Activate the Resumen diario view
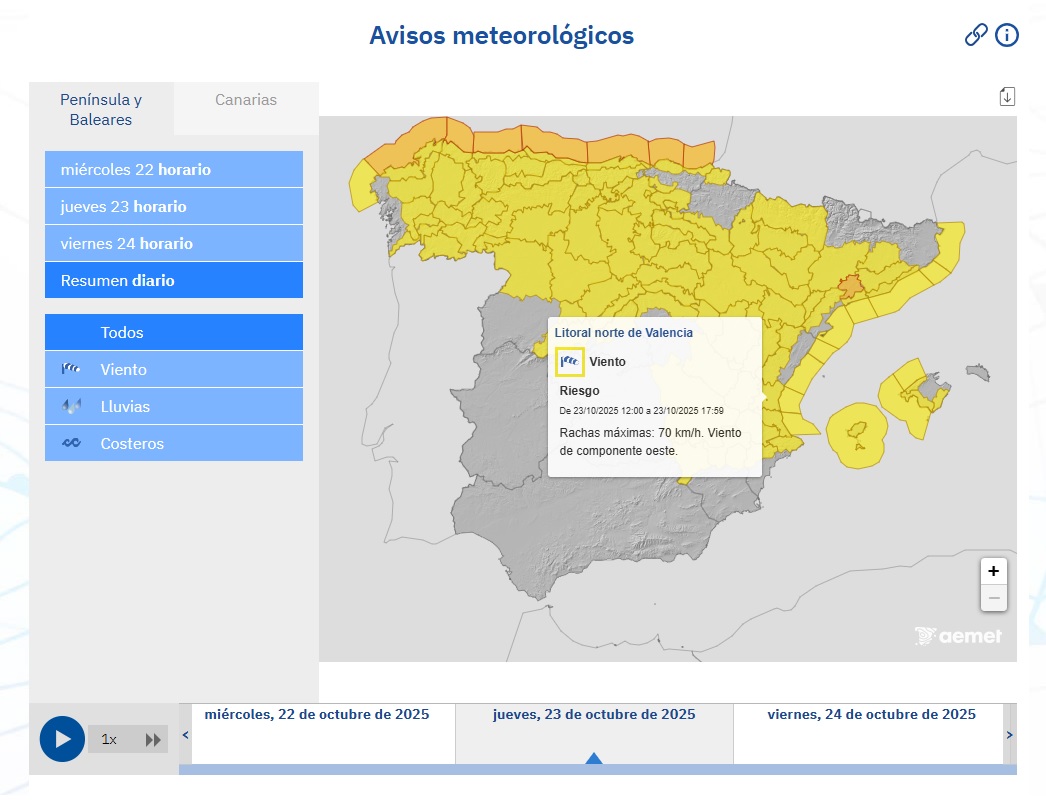 coord(173,280)
